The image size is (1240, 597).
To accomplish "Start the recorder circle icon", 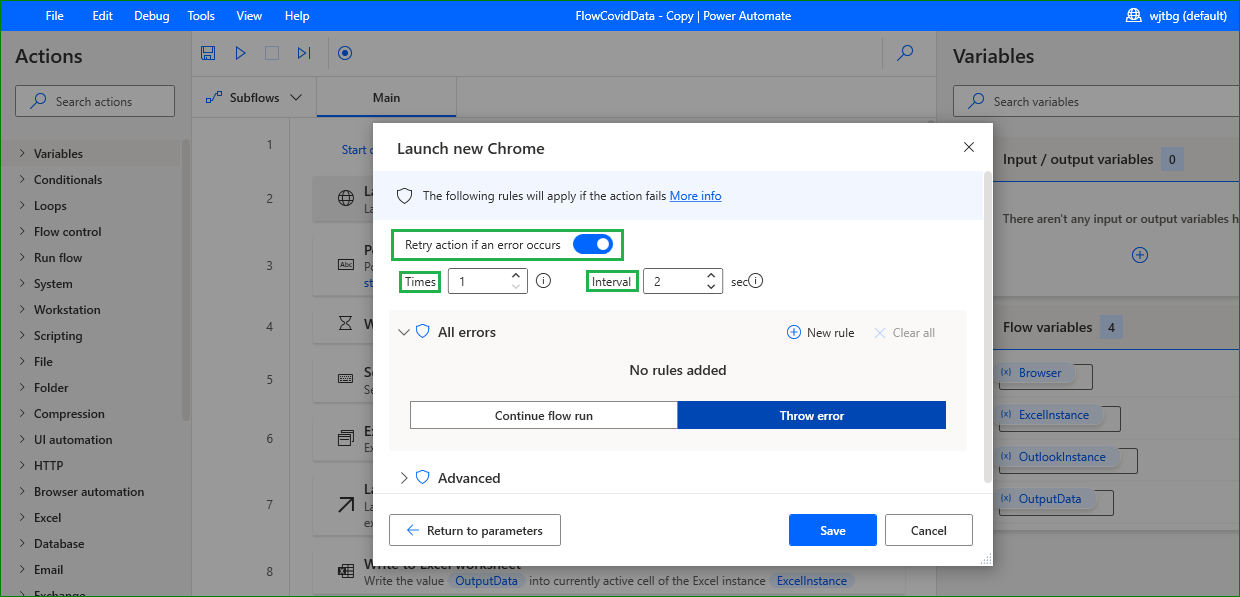I will (x=345, y=53).
